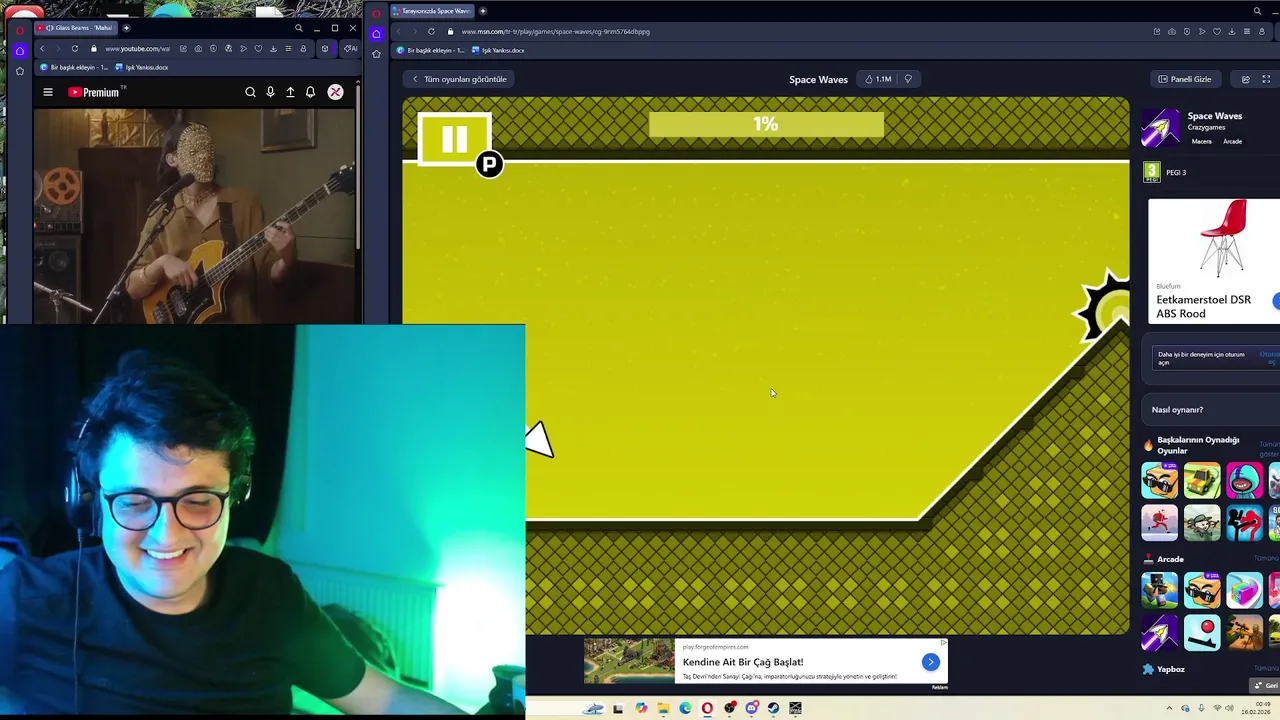Viewport: 1280px width, 720px height.
Task: Hide the side panel with 'Paneli Gizle'
Action: click(x=1186, y=79)
